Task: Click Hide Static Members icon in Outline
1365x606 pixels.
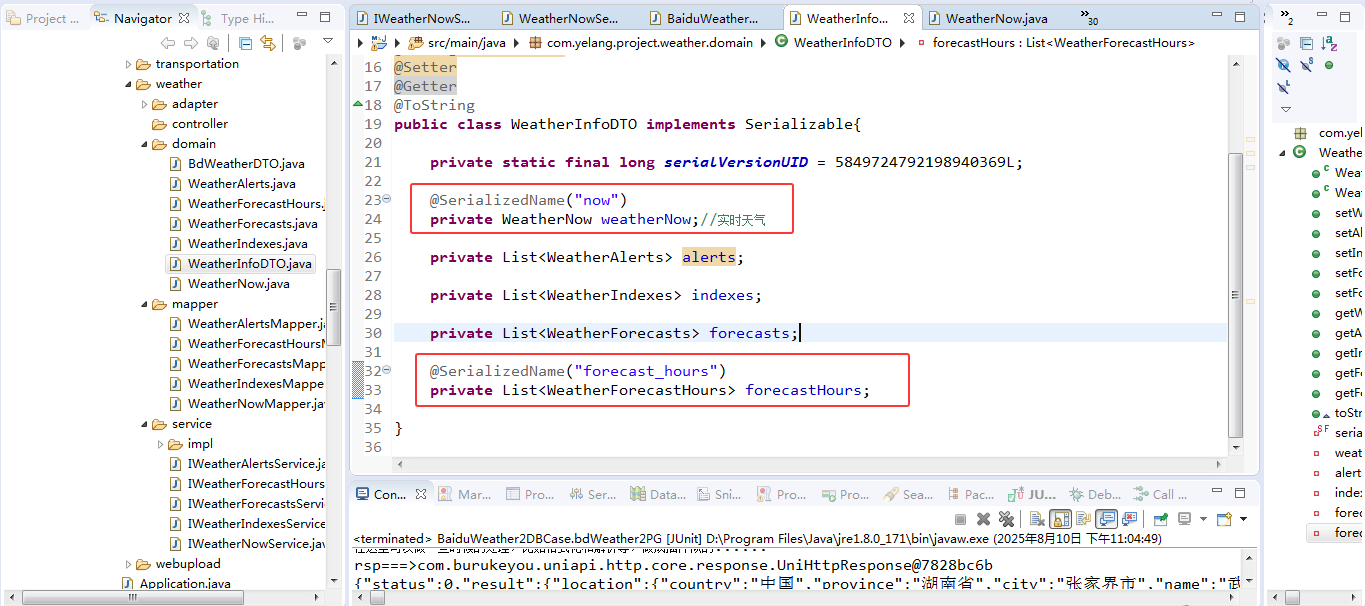Action: click(1307, 65)
